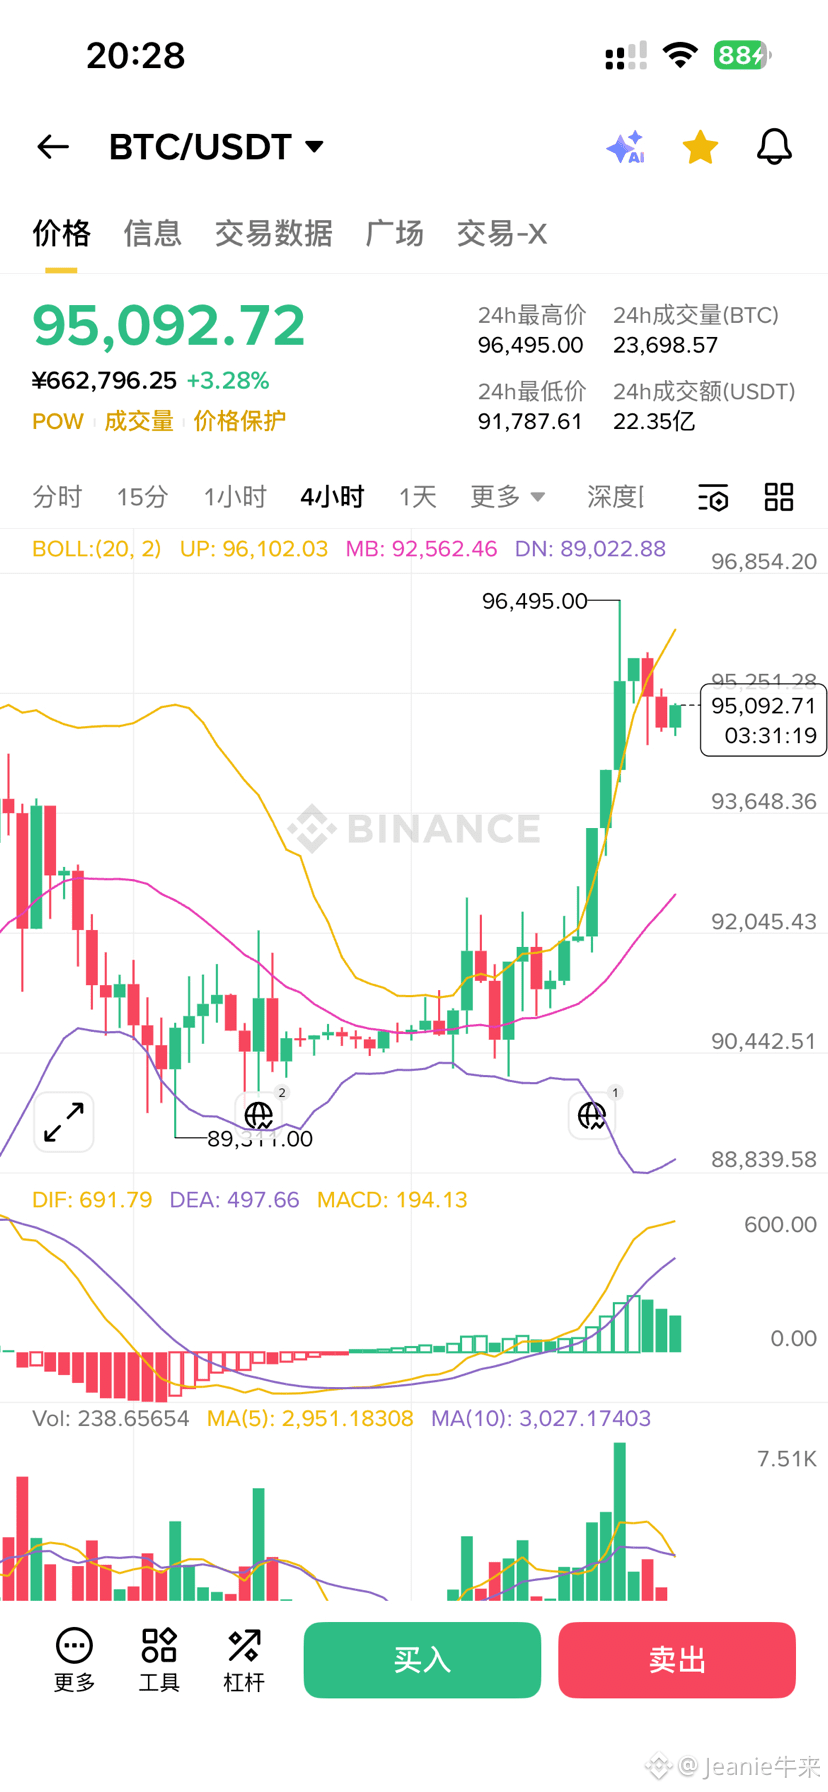This screenshot has width=828, height=1792.
Task: Toggle the favorite star for BTC/USDT
Action: coord(700,147)
